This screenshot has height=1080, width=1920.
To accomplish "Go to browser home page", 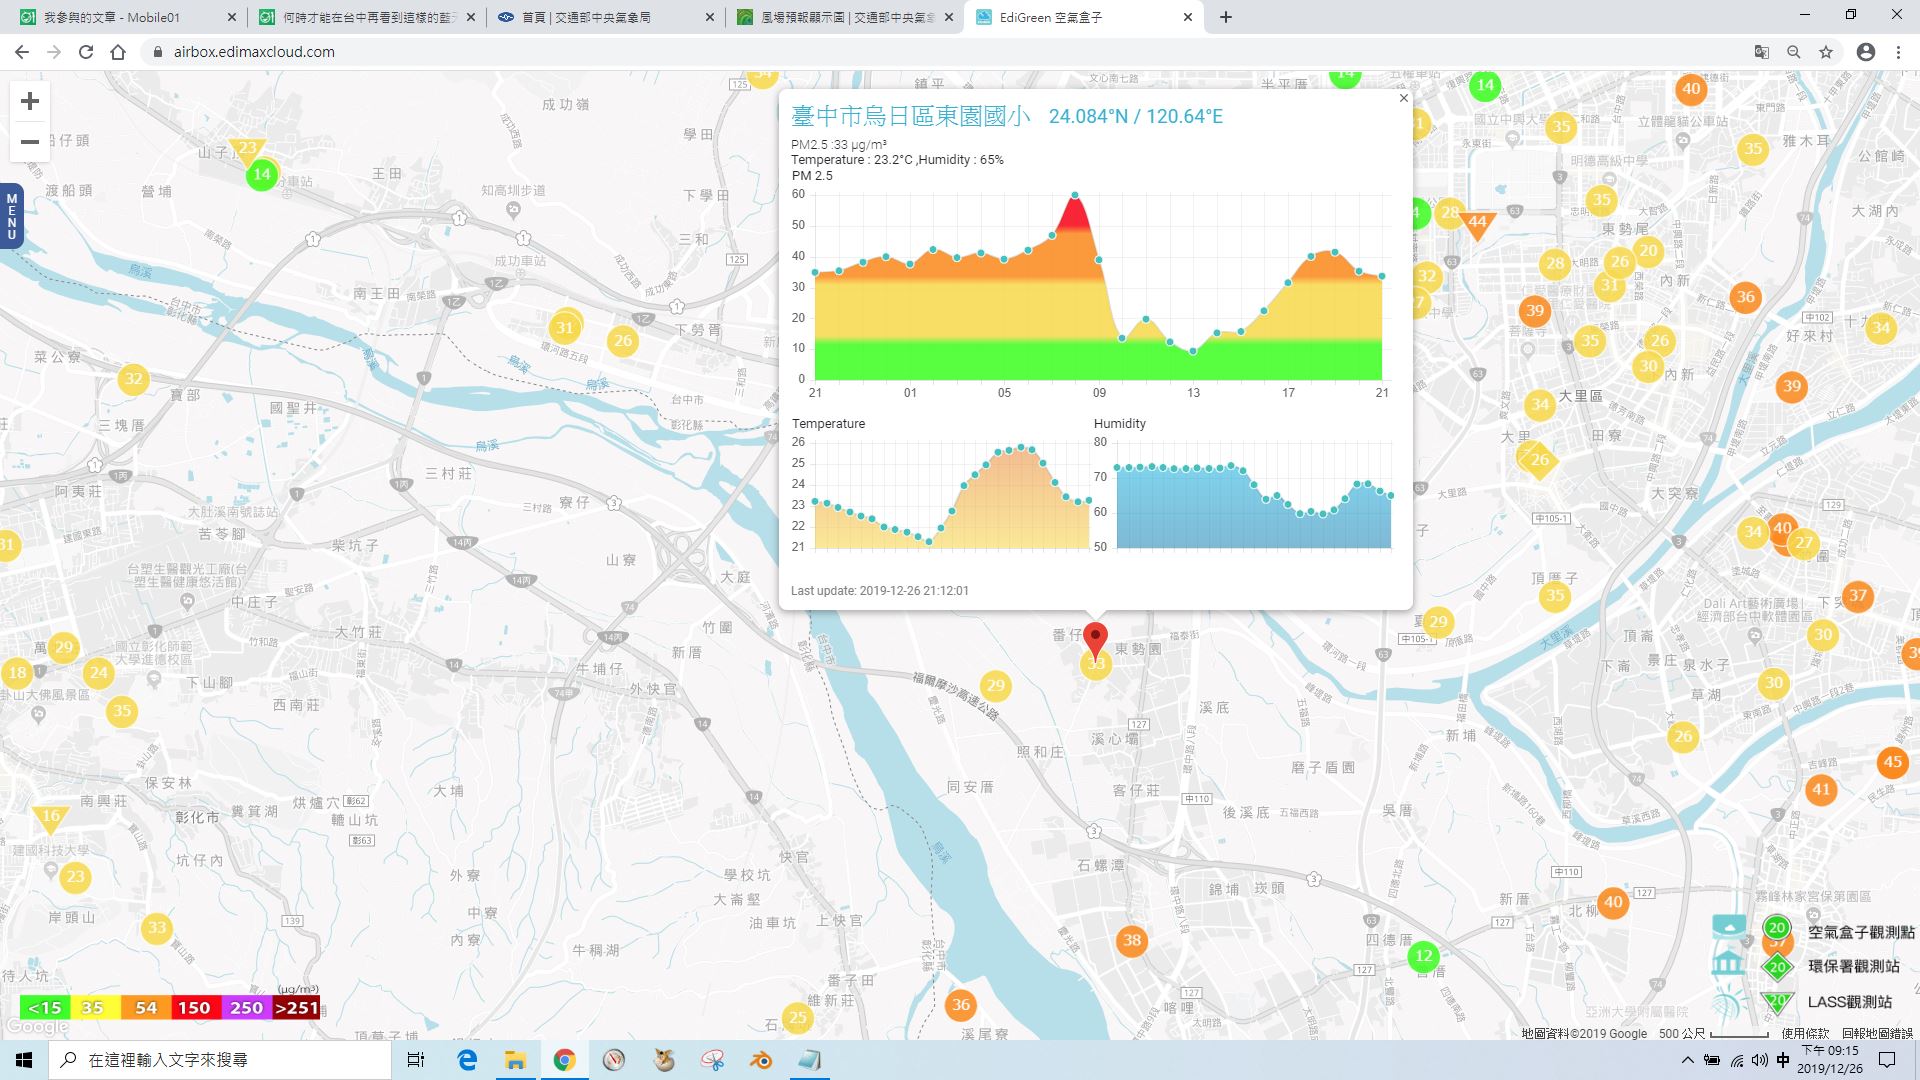I will pos(118,52).
